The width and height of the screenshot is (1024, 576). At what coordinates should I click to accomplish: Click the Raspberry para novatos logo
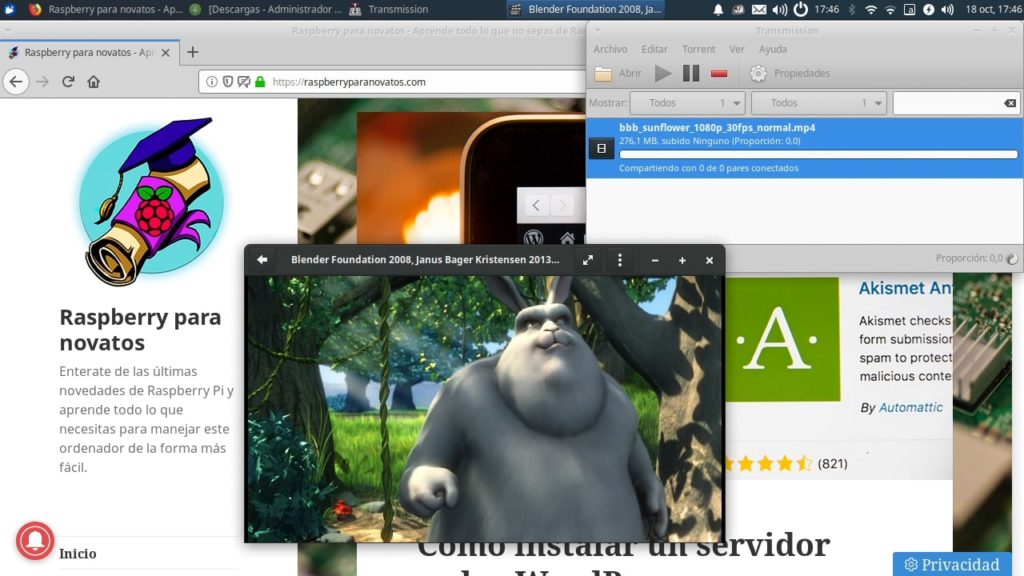152,201
